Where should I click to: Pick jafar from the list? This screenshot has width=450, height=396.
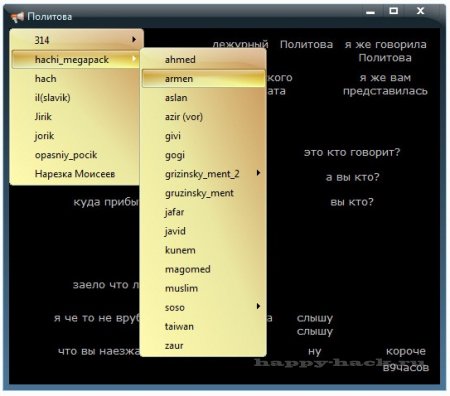click(203, 212)
